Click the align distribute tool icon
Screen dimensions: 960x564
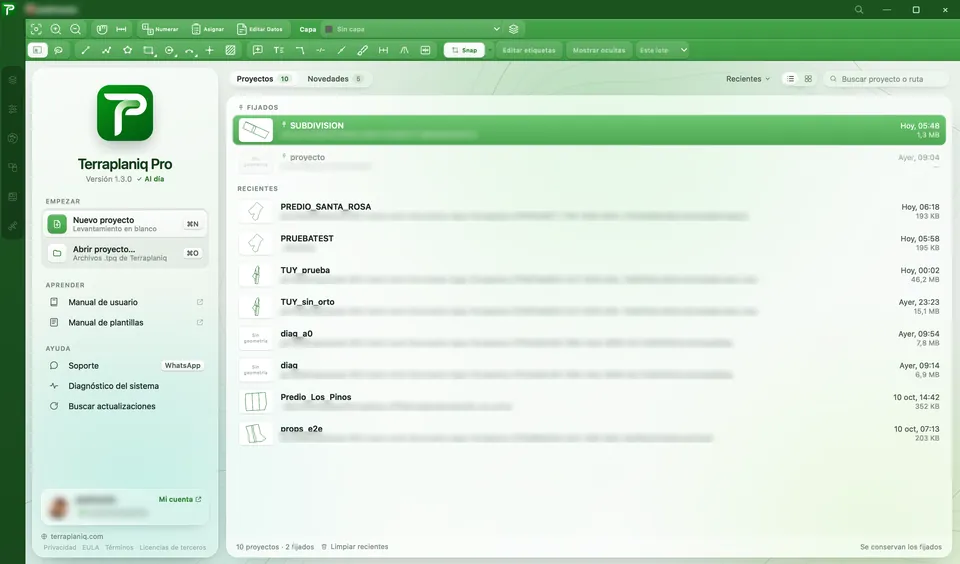pyautogui.click(x=426, y=50)
